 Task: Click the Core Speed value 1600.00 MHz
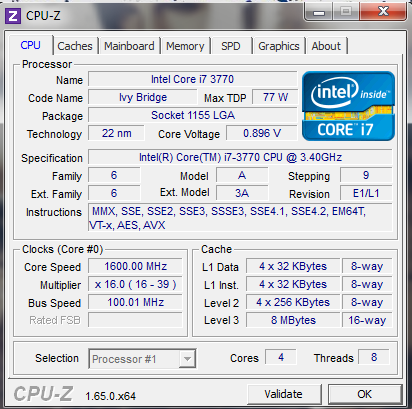(135, 266)
